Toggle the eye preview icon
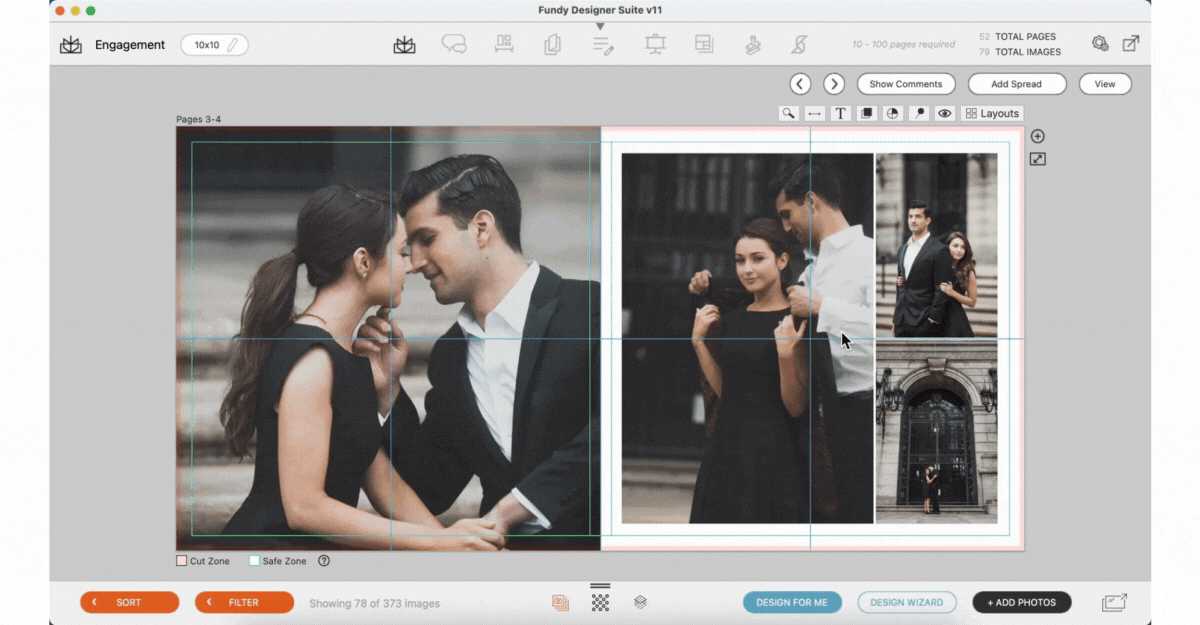The height and width of the screenshot is (625, 1200). [945, 114]
